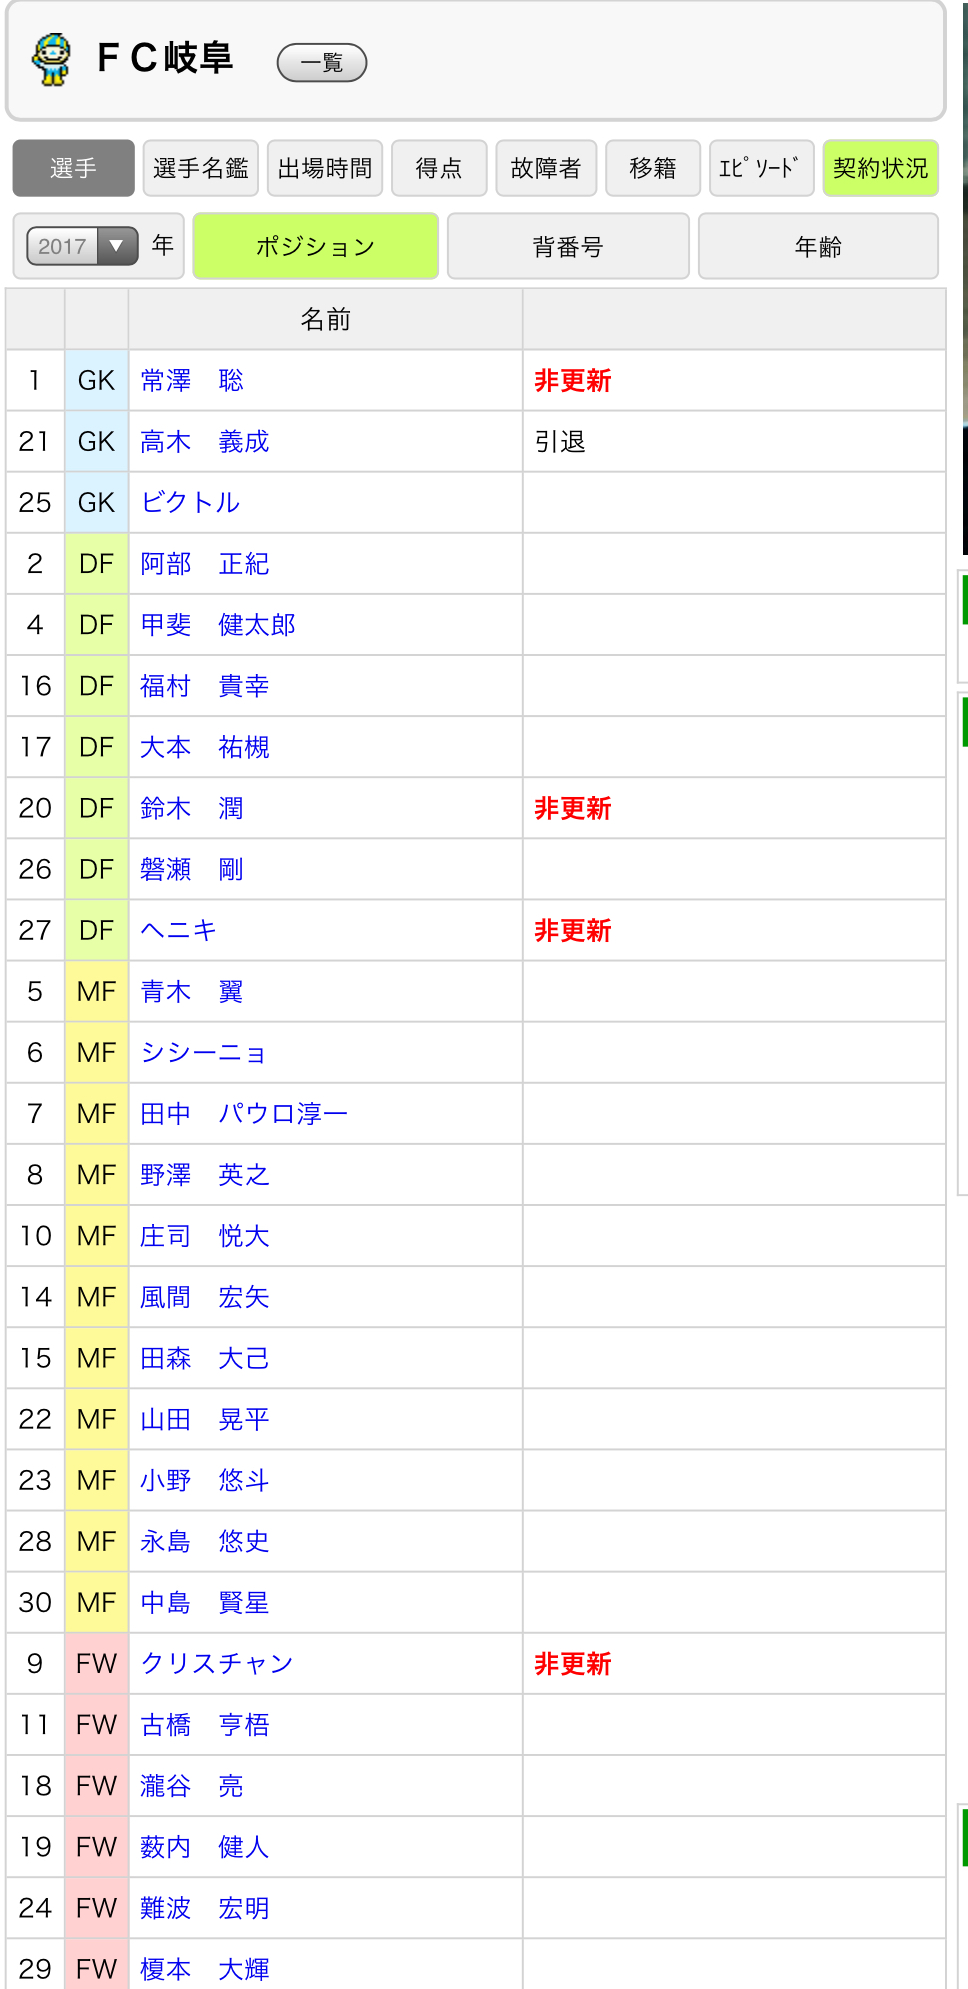Switch to the 選手名鑑 tab
Image resolution: width=968 pixels, height=1989 pixels.
(x=201, y=168)
